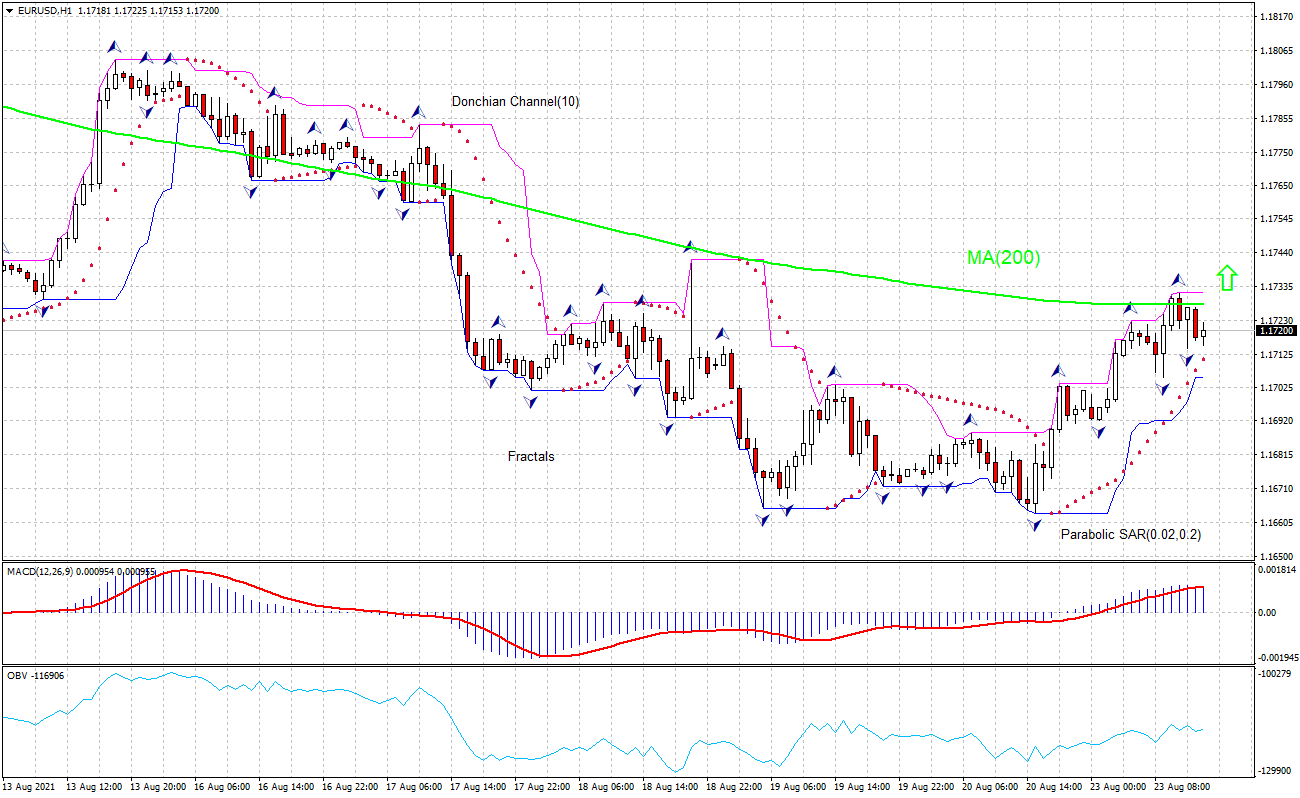This screenshot has height=798, width=1300.
Task: Click price axis value 1.18170
Action: point(1276,17)
